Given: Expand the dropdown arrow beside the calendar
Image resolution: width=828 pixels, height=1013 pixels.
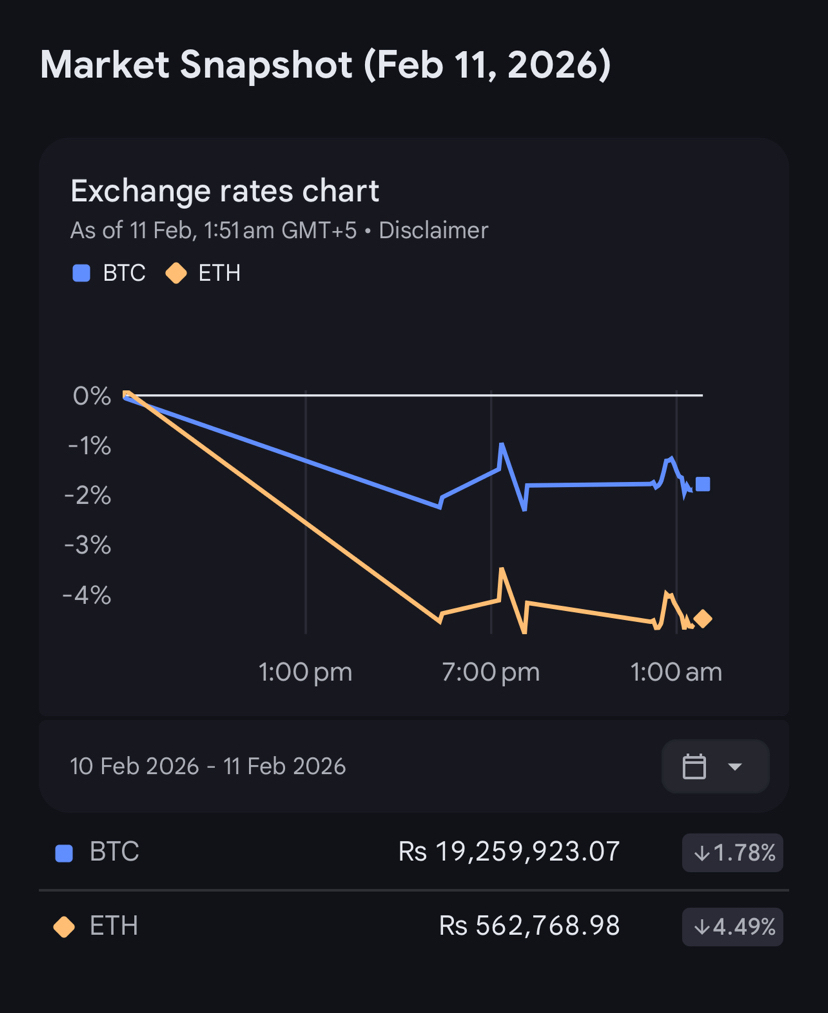Looking at the screenshot, I should pos(735,767).
